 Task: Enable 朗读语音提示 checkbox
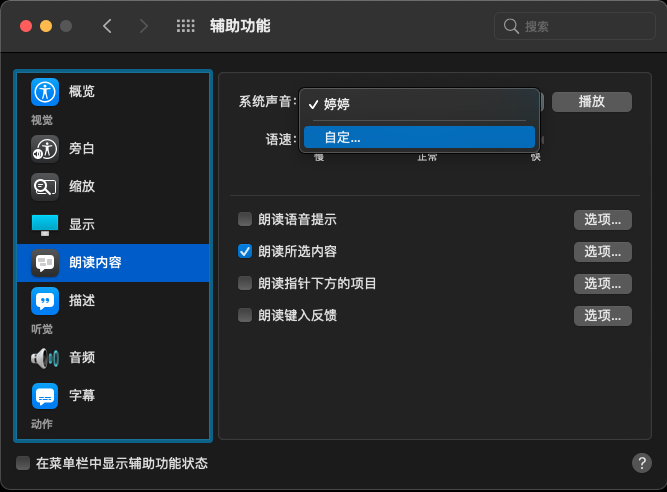245,219
